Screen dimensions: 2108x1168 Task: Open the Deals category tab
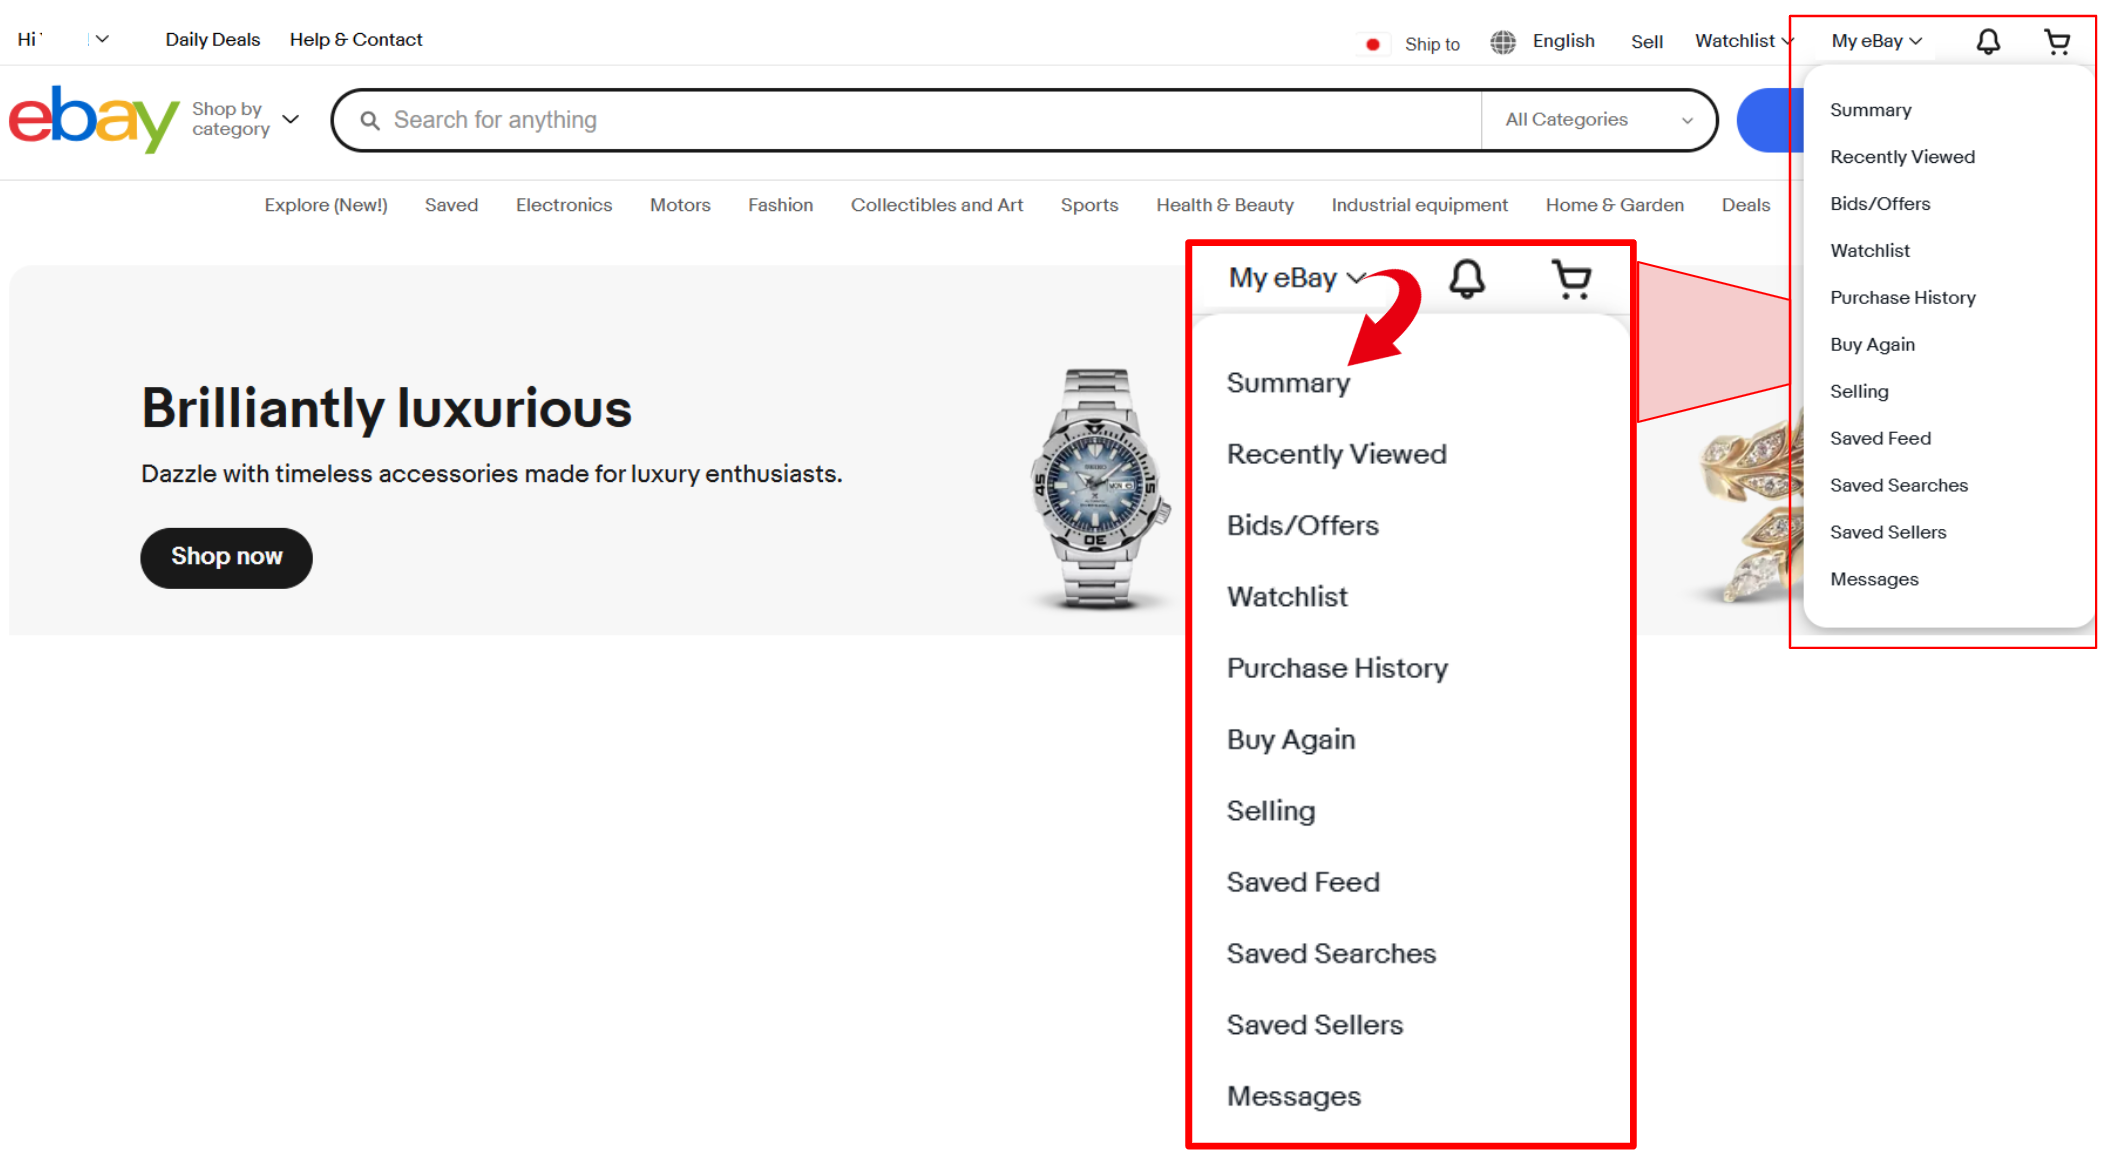click(1745, 205)
